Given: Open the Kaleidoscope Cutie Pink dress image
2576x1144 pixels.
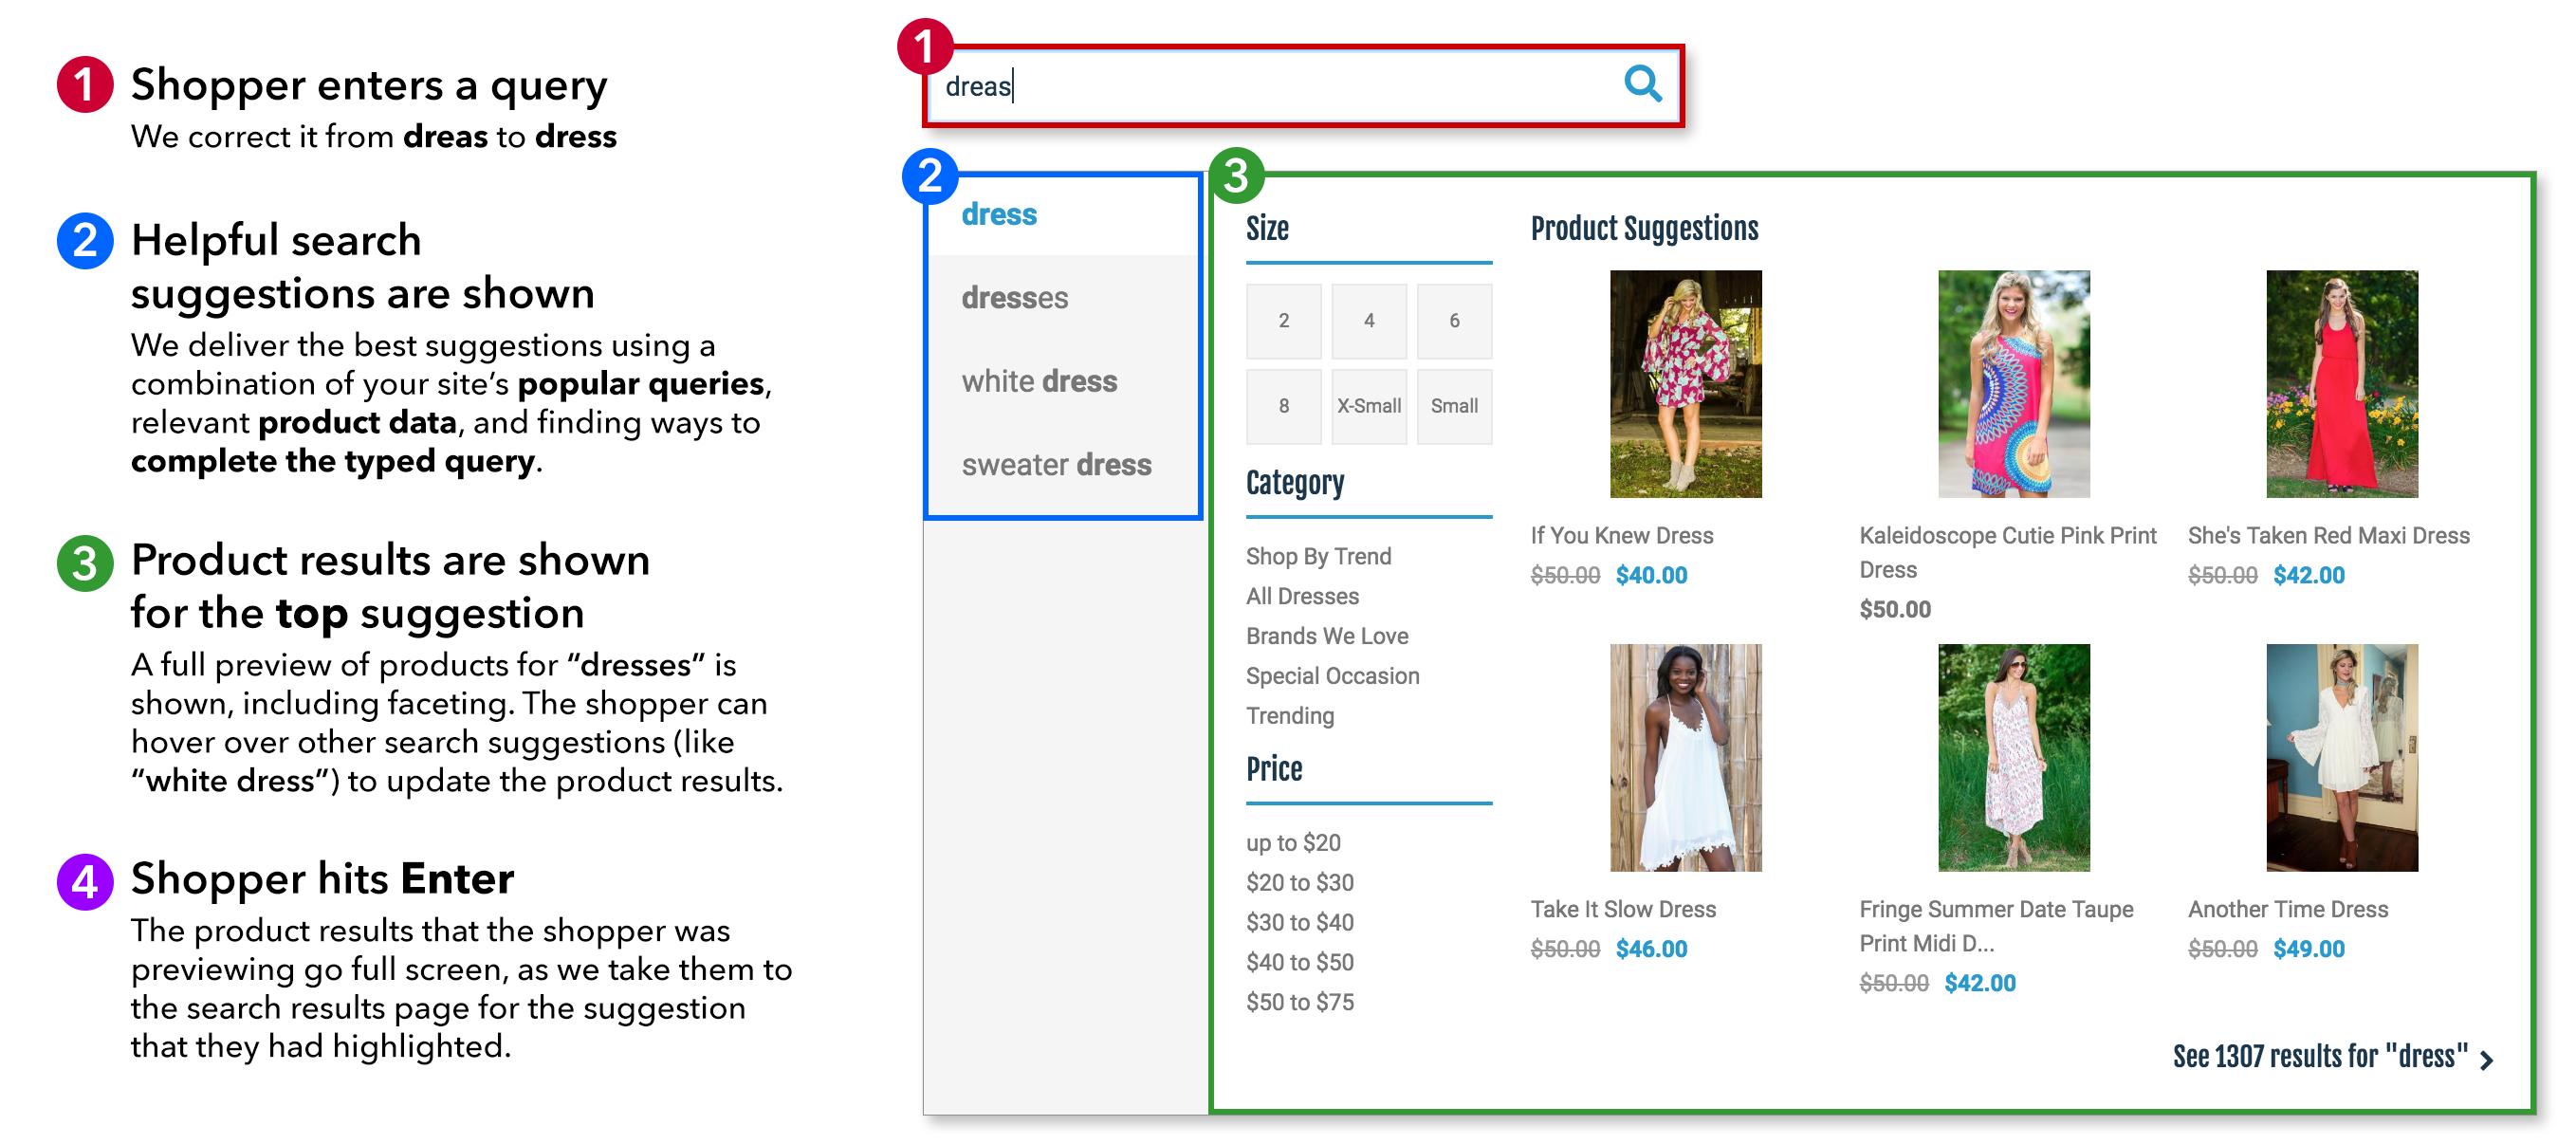Looking at the screenshot, I should click(2012, 384).
